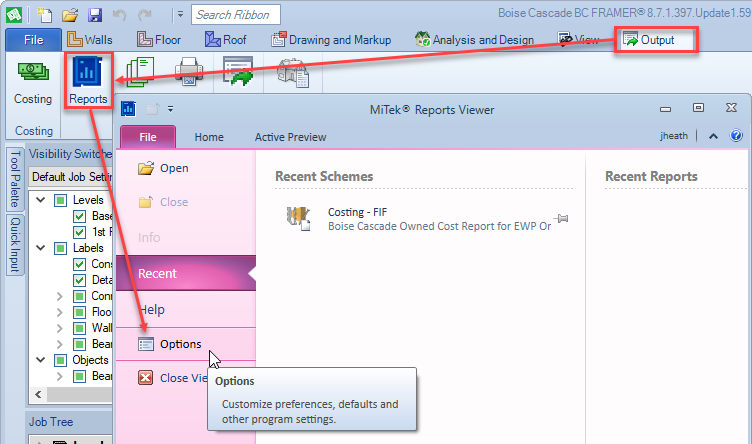Click inside the Search Ribbon field
This screenshot has height=444, width=752.
[x=236, y=15]
